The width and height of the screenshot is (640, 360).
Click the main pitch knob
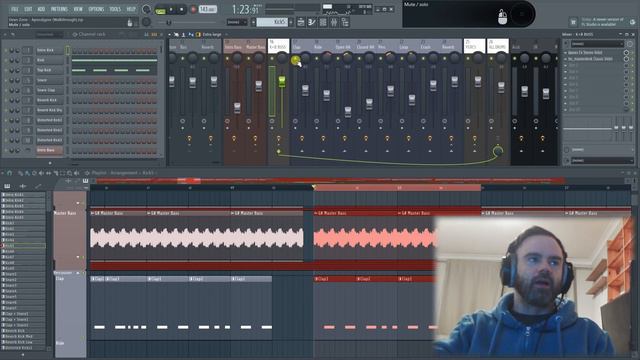[x=146, y=22]
